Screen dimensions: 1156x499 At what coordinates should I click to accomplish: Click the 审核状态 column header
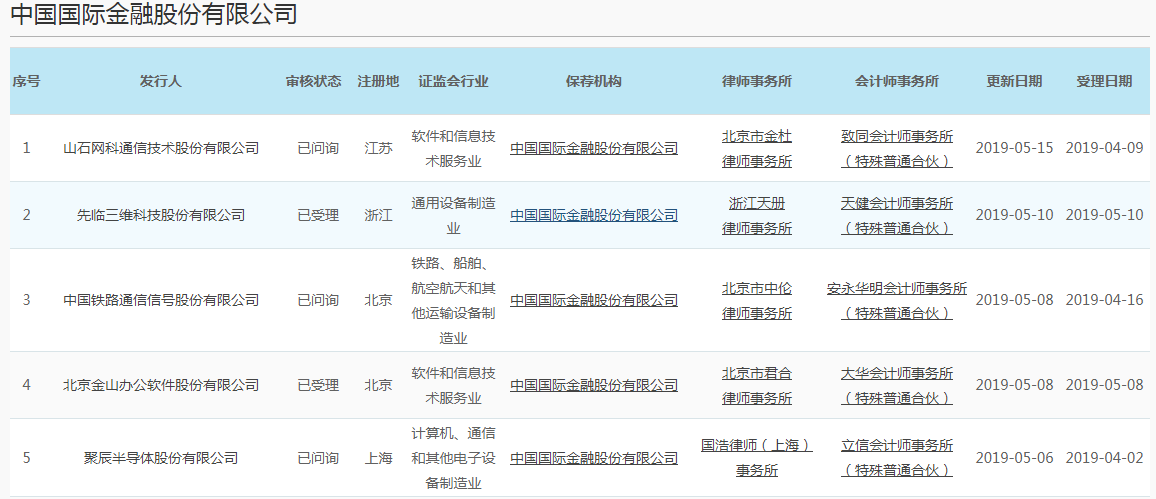313,81
